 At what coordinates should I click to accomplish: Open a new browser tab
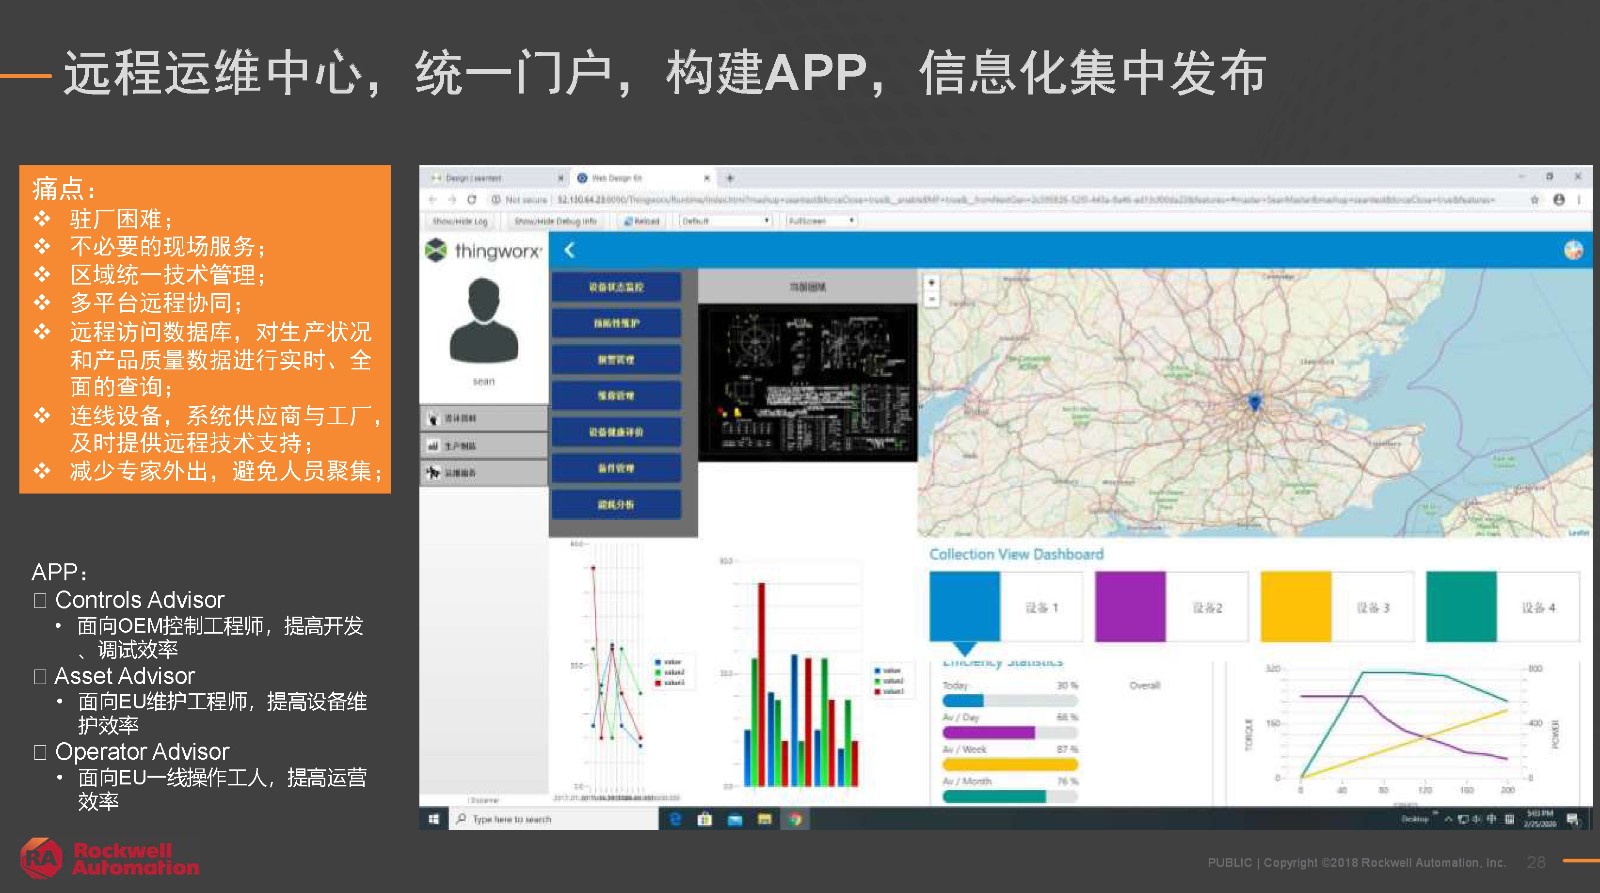point(730,178)
